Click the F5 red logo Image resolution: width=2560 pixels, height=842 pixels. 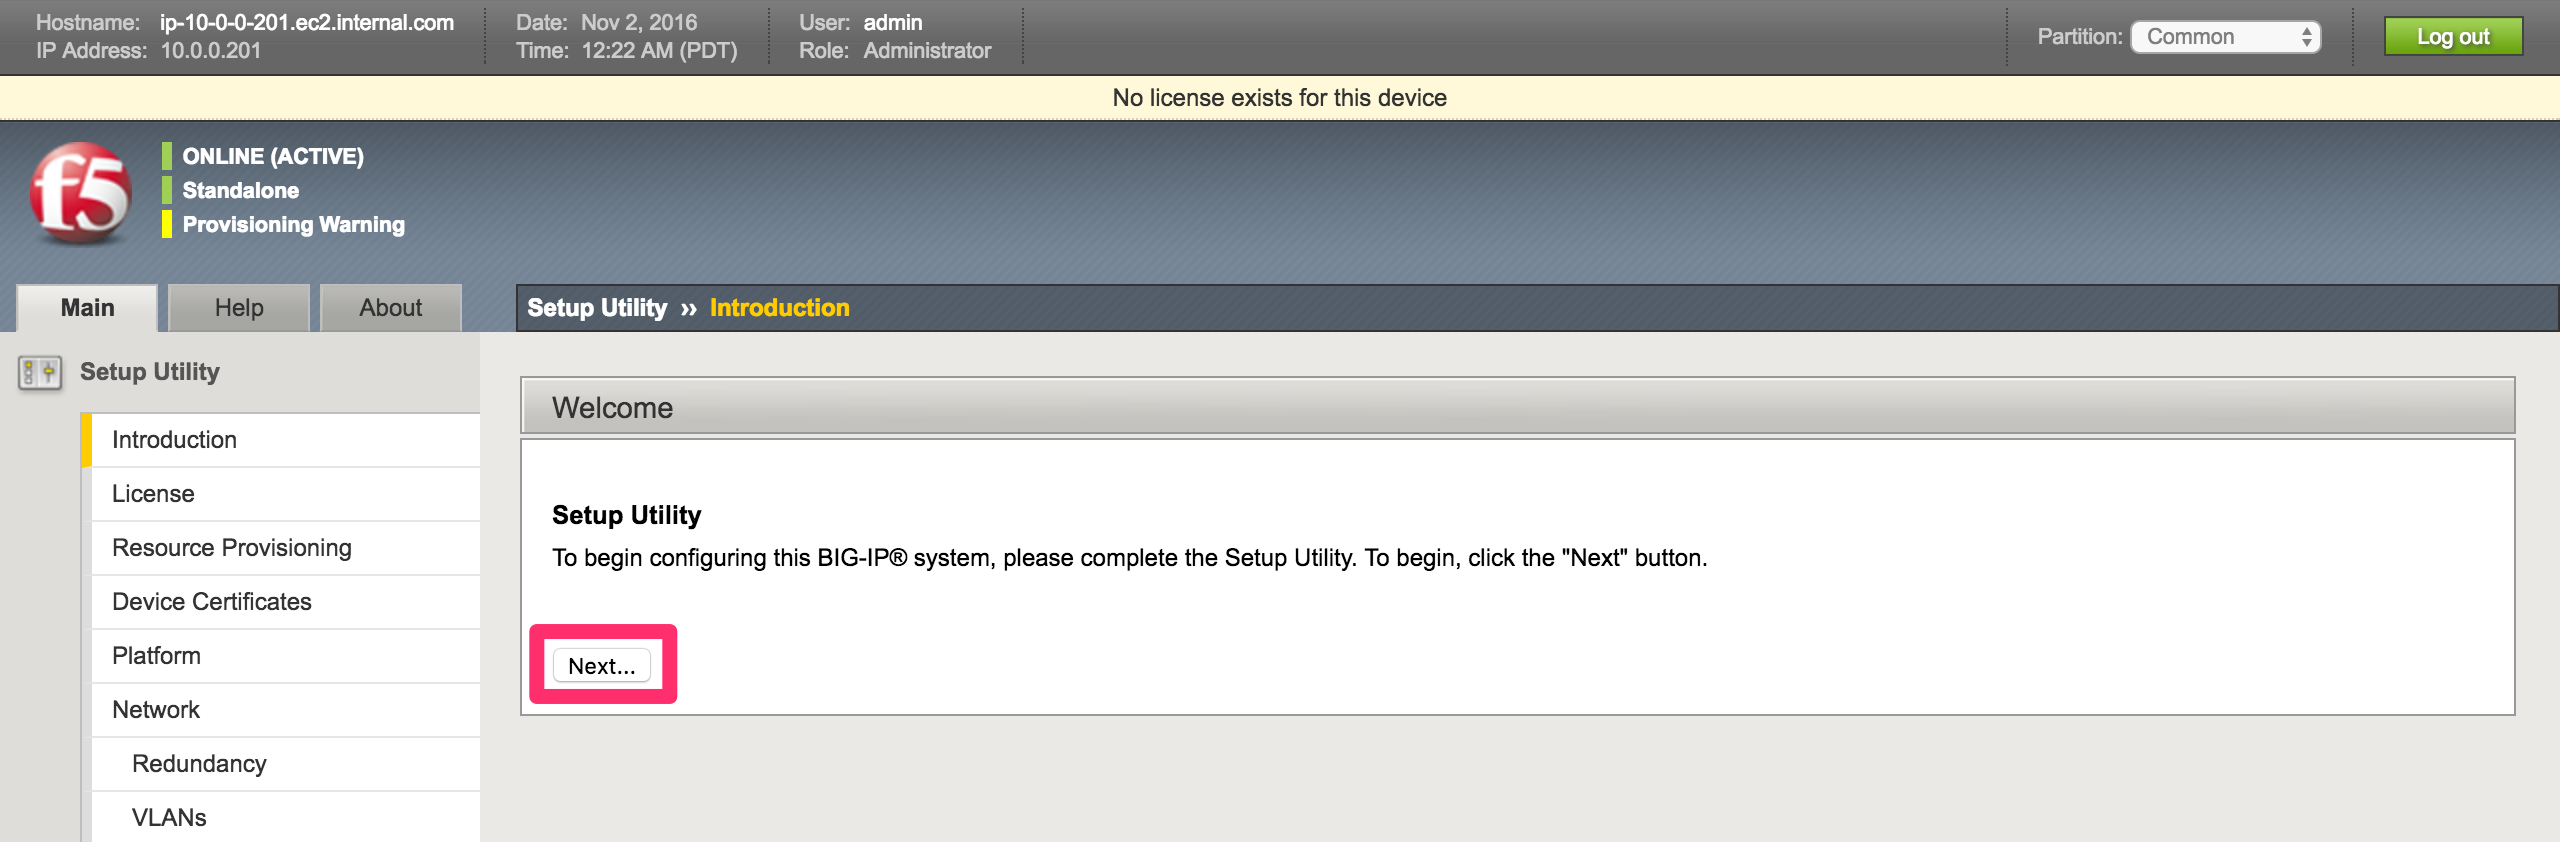(x=81, y=193)
